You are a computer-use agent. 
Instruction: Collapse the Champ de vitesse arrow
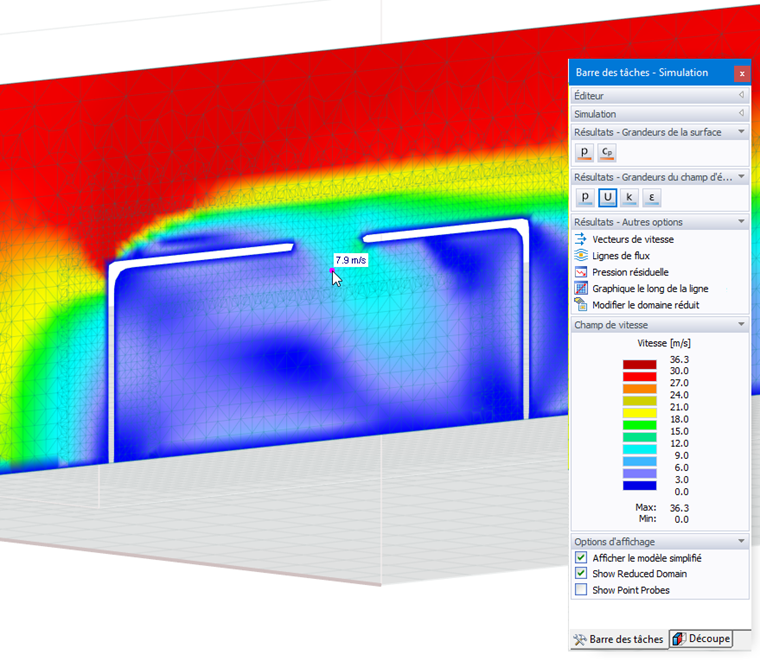741,324
